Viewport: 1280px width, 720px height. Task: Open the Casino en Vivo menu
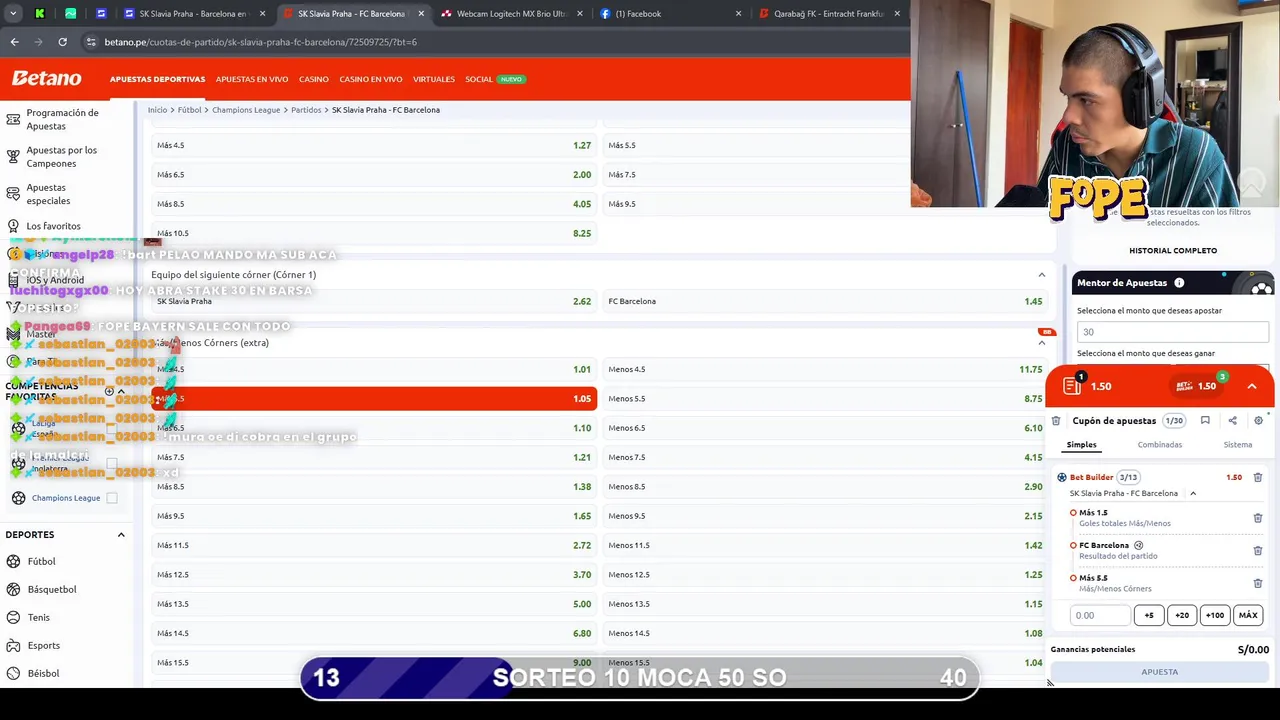pyautogui.click(x=371, y=79)
